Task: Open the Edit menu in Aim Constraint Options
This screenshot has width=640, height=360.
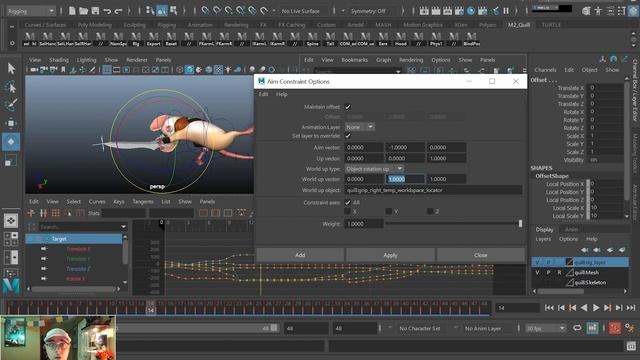Action: pyautogui.click(x=264, y=94)
